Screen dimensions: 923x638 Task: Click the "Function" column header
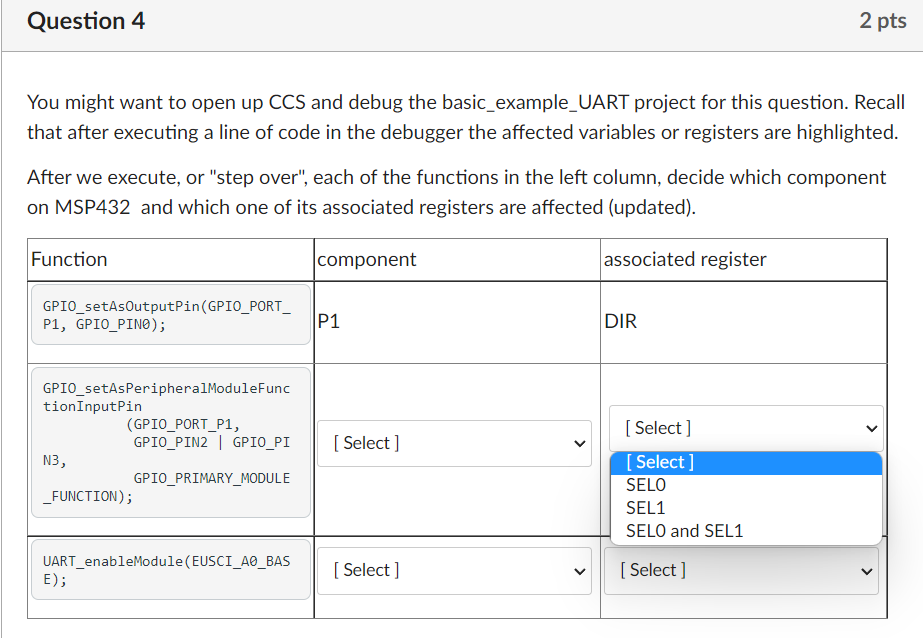click(69, 259)
